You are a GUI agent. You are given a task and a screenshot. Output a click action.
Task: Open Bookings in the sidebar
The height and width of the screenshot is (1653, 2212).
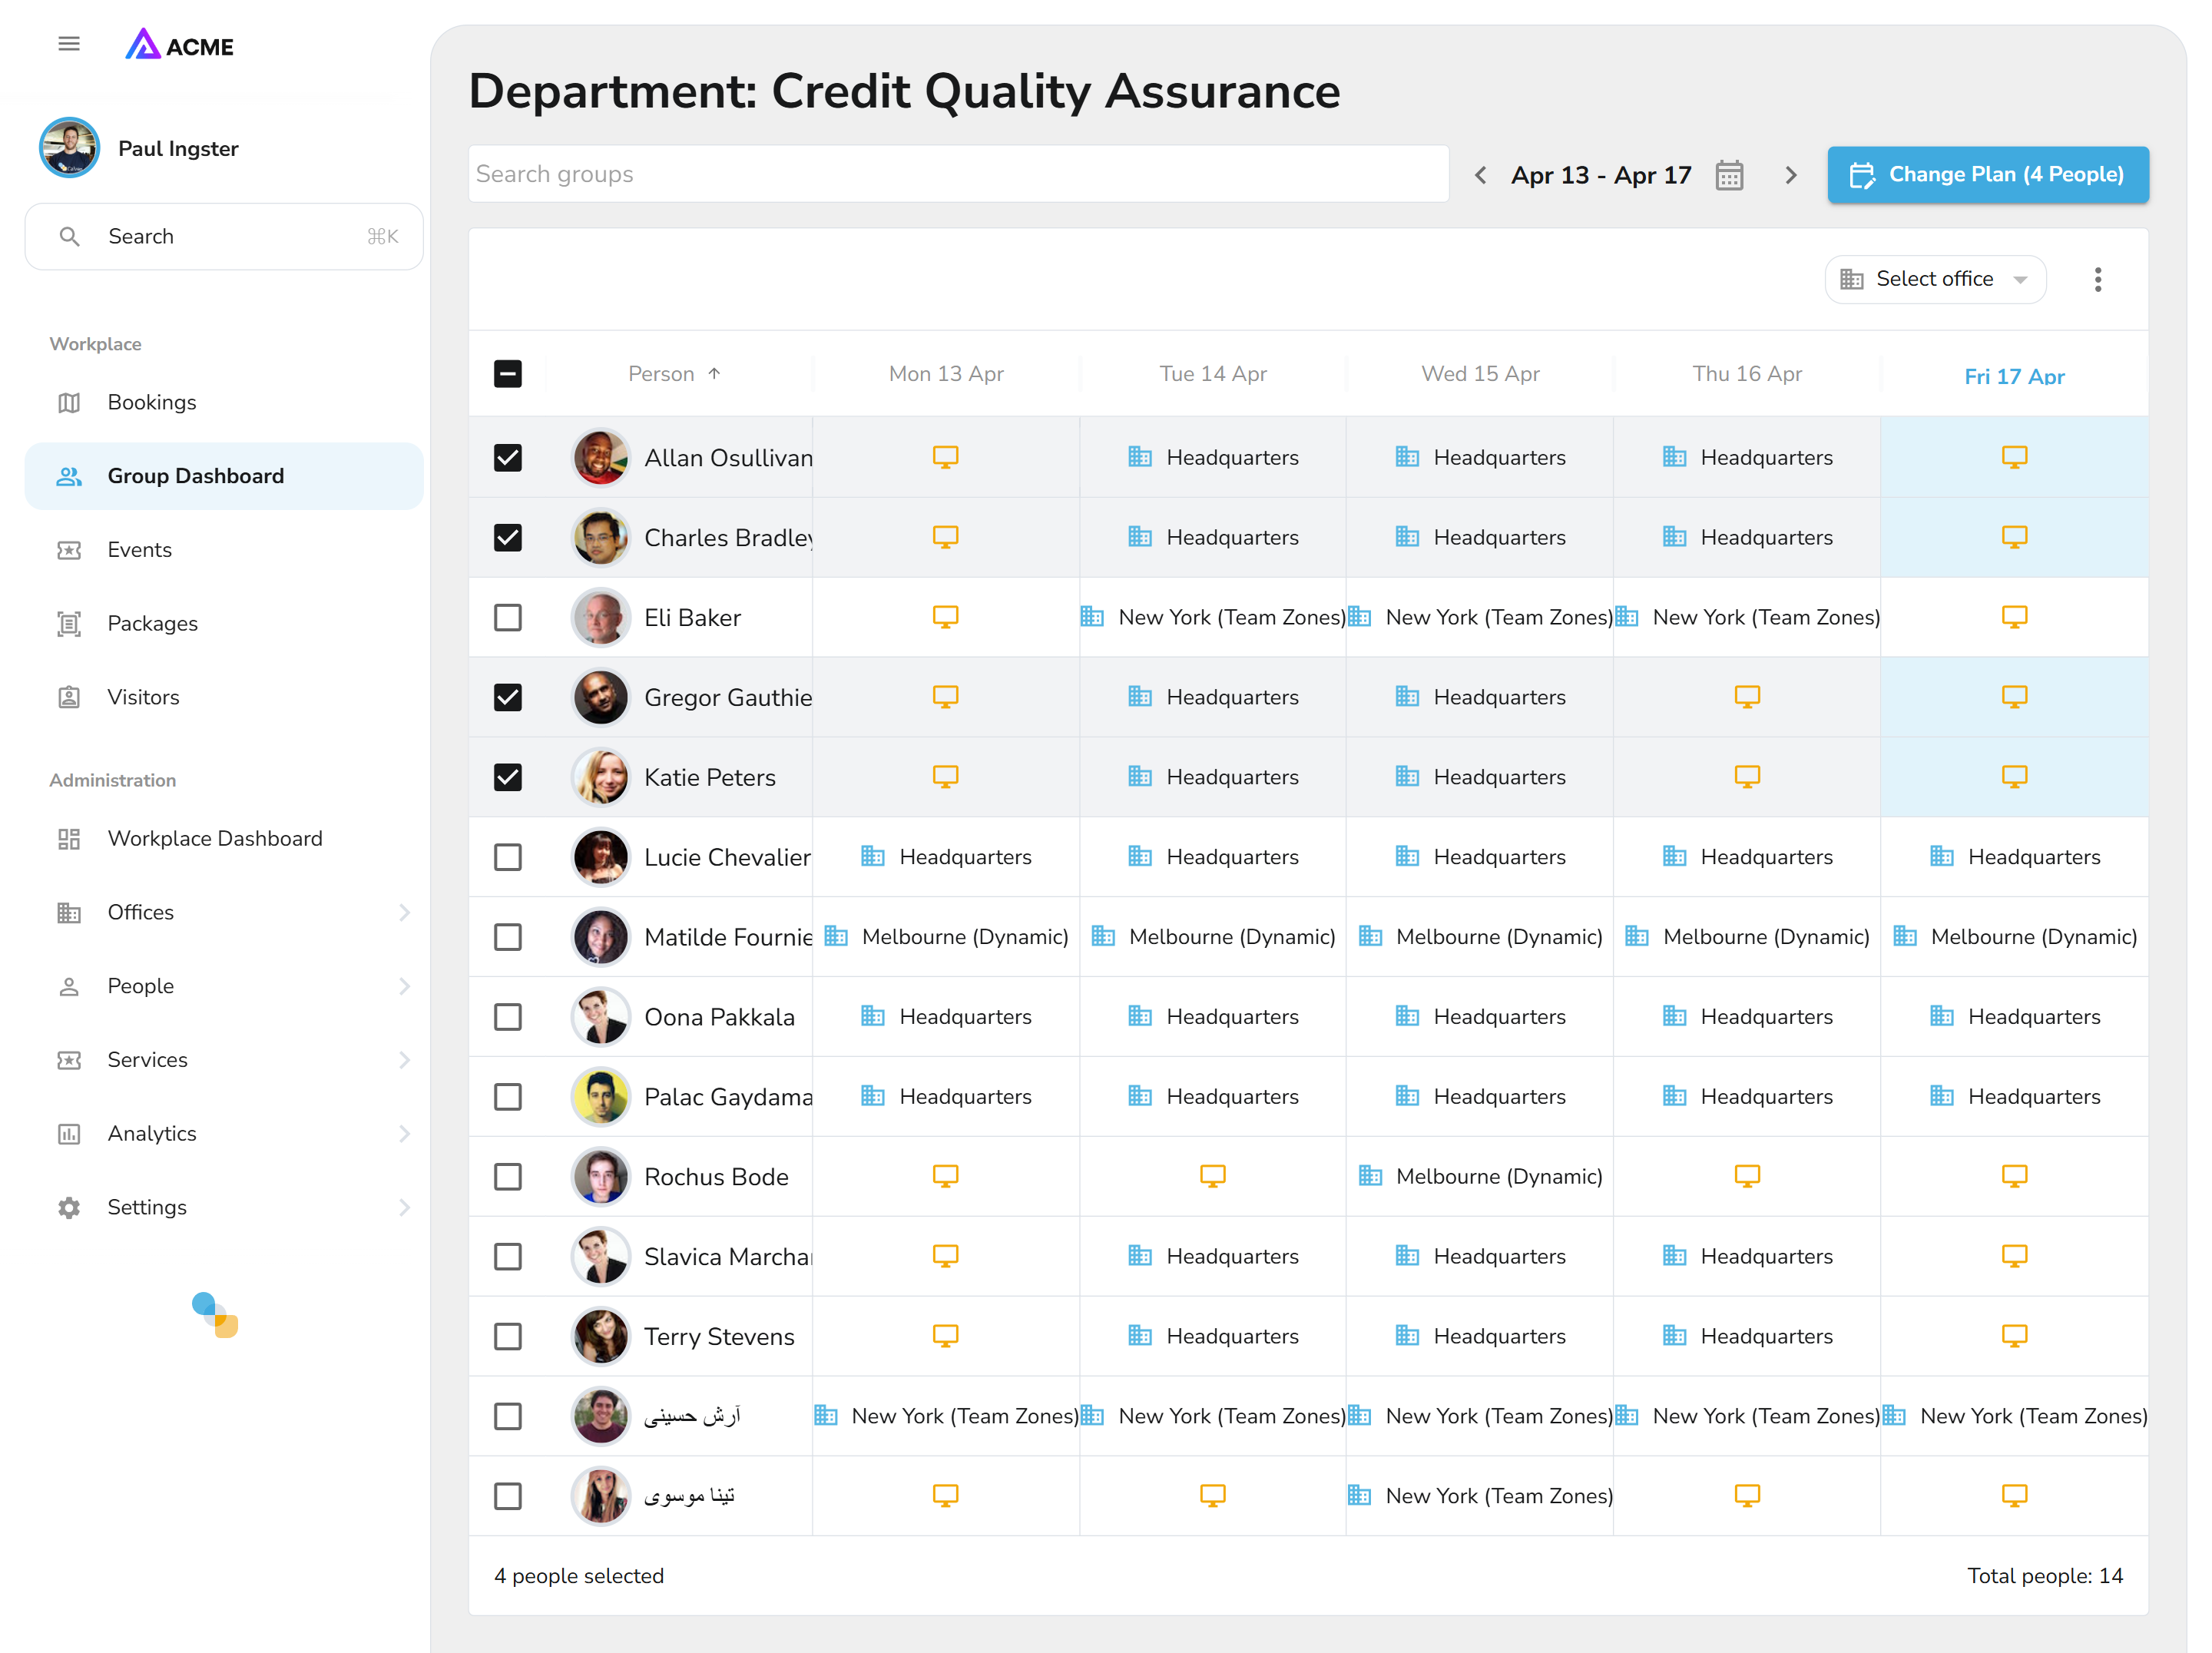tap(152, 402)
